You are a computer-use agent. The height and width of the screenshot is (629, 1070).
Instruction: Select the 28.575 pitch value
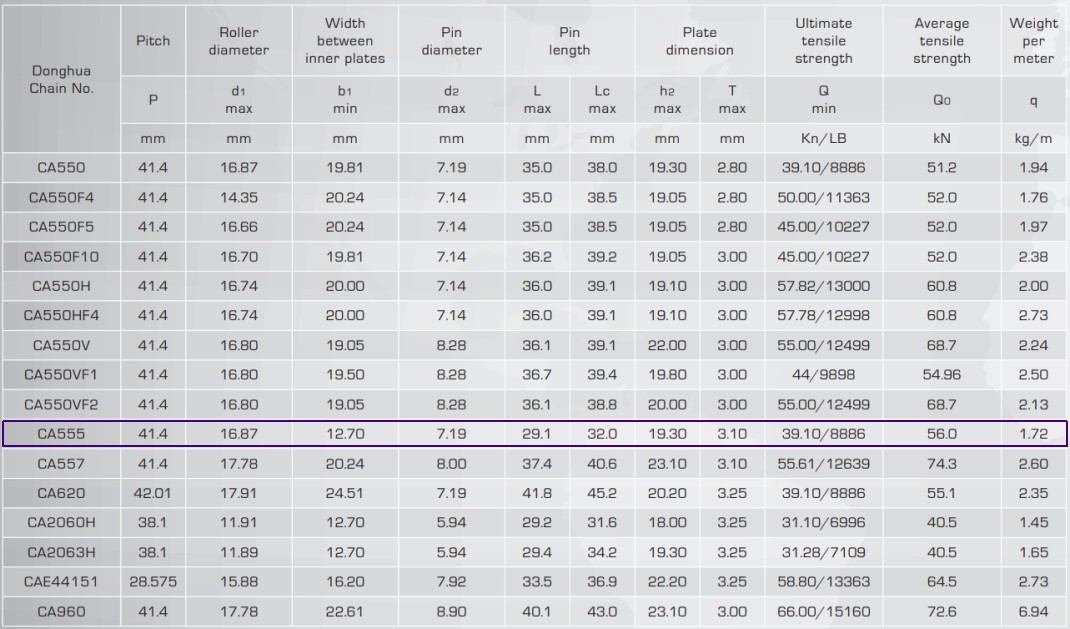pyautogui.click(x=153, y=582)
